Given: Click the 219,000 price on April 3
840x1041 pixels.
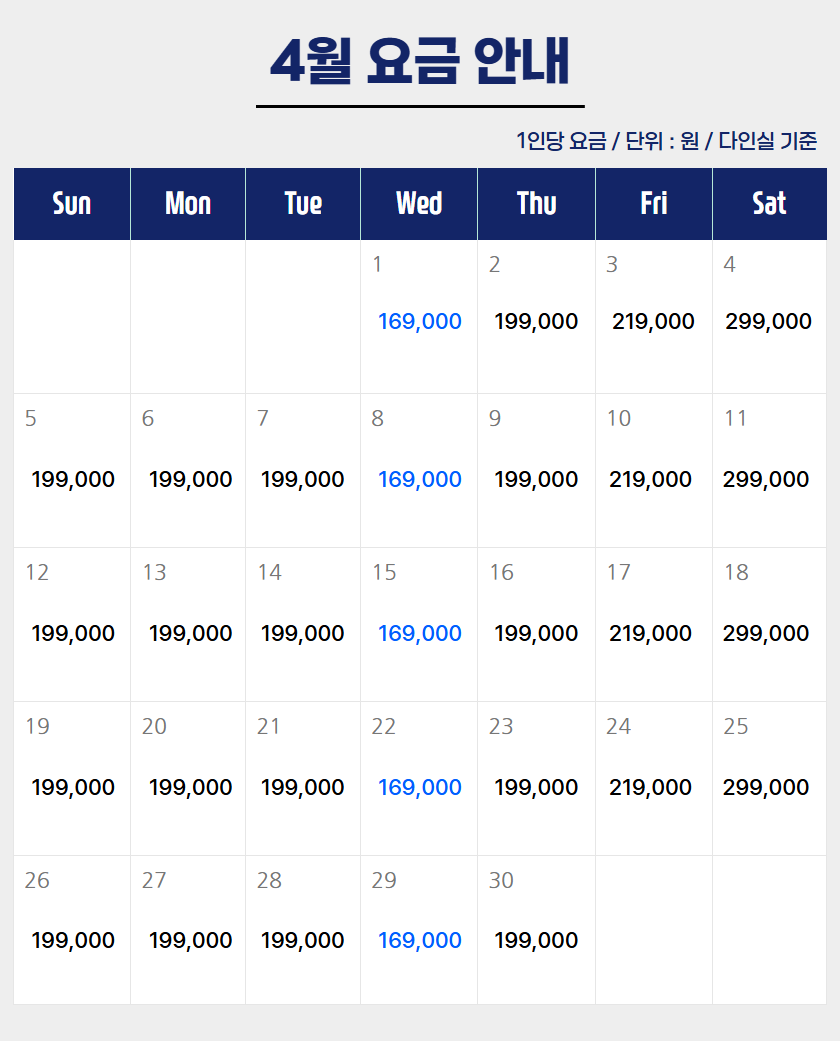Looking at the screenshot, I should pyautogui.click(x=653, y=322).
